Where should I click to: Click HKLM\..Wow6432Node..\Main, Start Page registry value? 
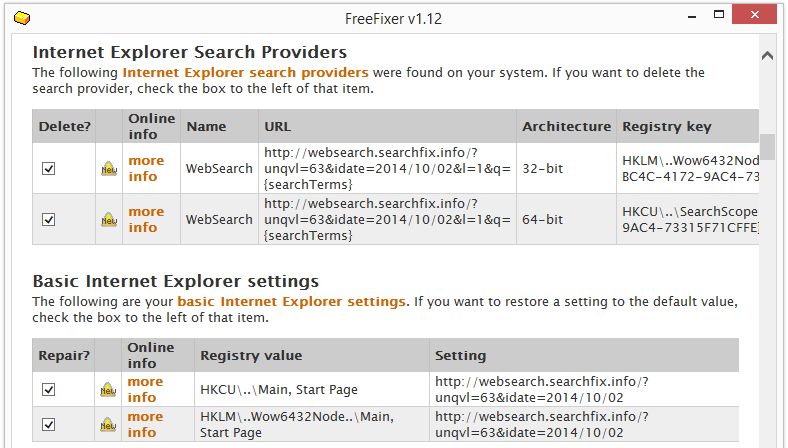297,424
